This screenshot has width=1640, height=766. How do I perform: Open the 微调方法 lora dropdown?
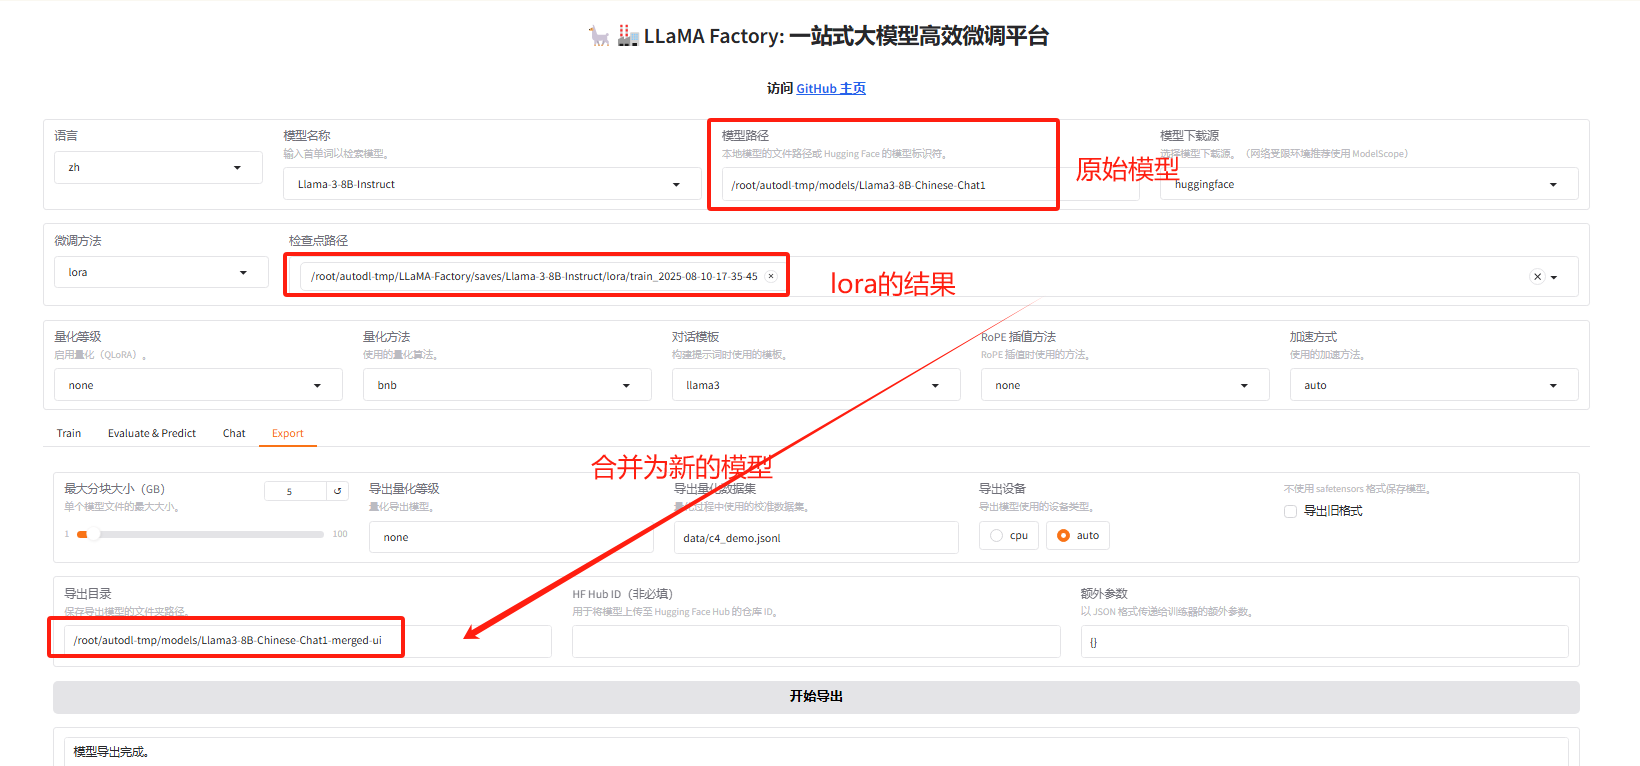161,272
